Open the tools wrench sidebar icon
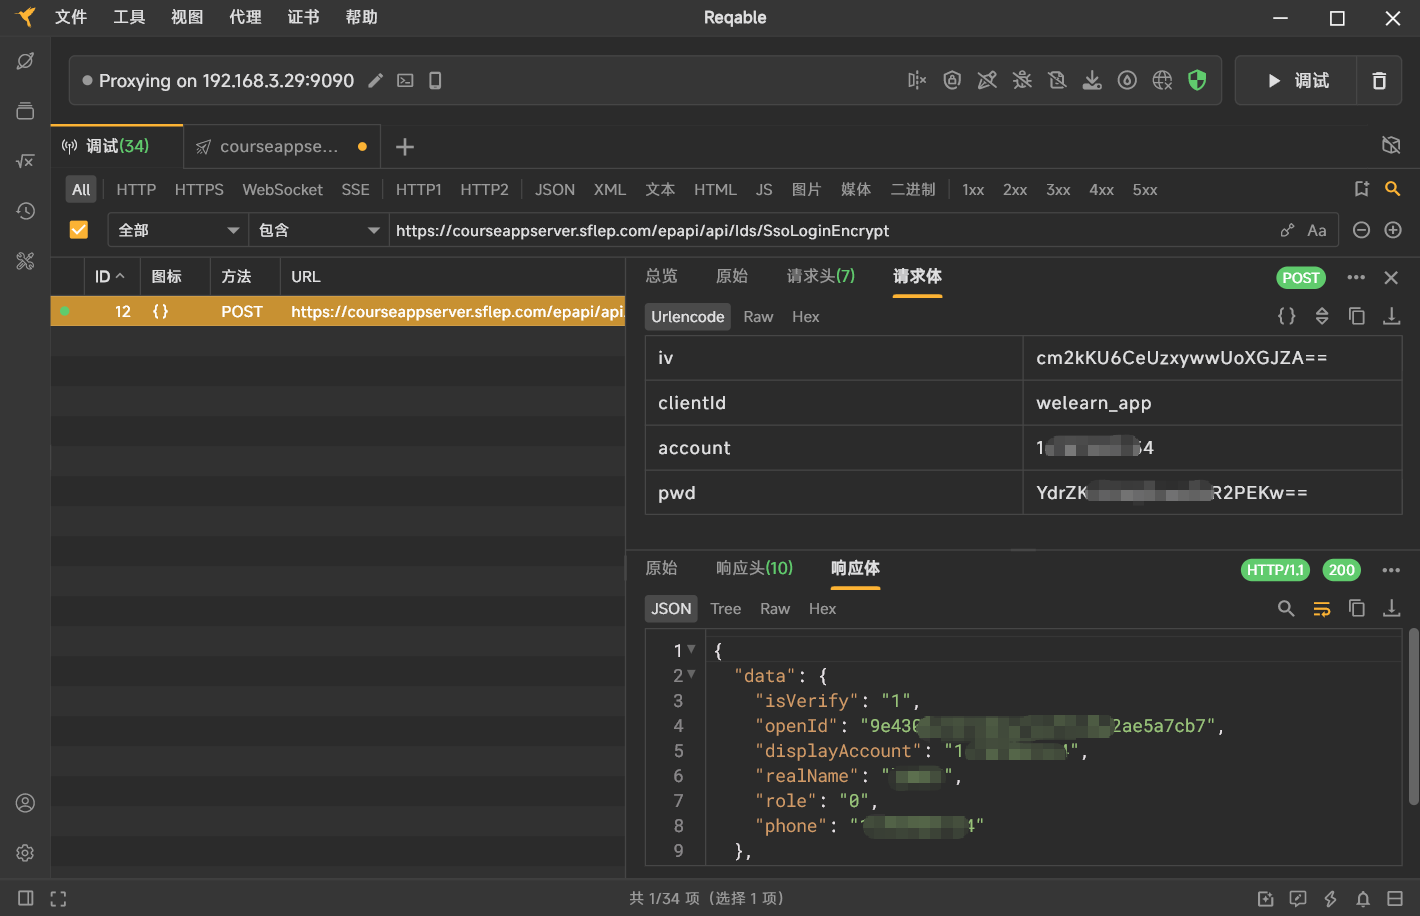This screenshot has height=916, width=1420. pyautogui.click(x=25, y=261)
